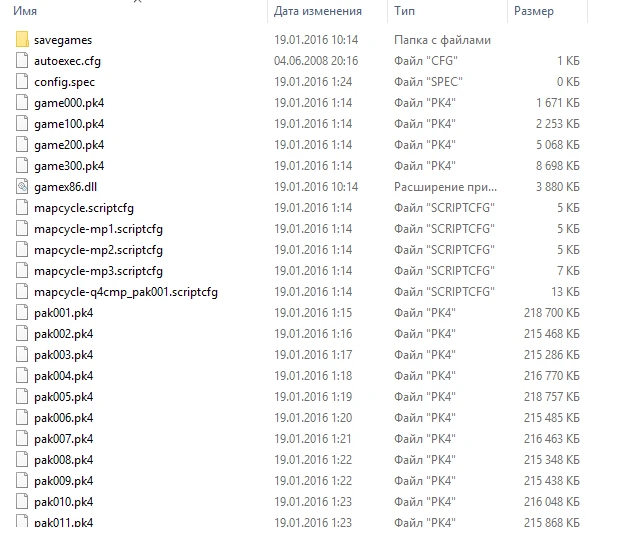This screenshot has height=539, width=628.
Task: Select the mapcycle-q4cmp_pak001.scriptcfg file name
Action: 126,292
